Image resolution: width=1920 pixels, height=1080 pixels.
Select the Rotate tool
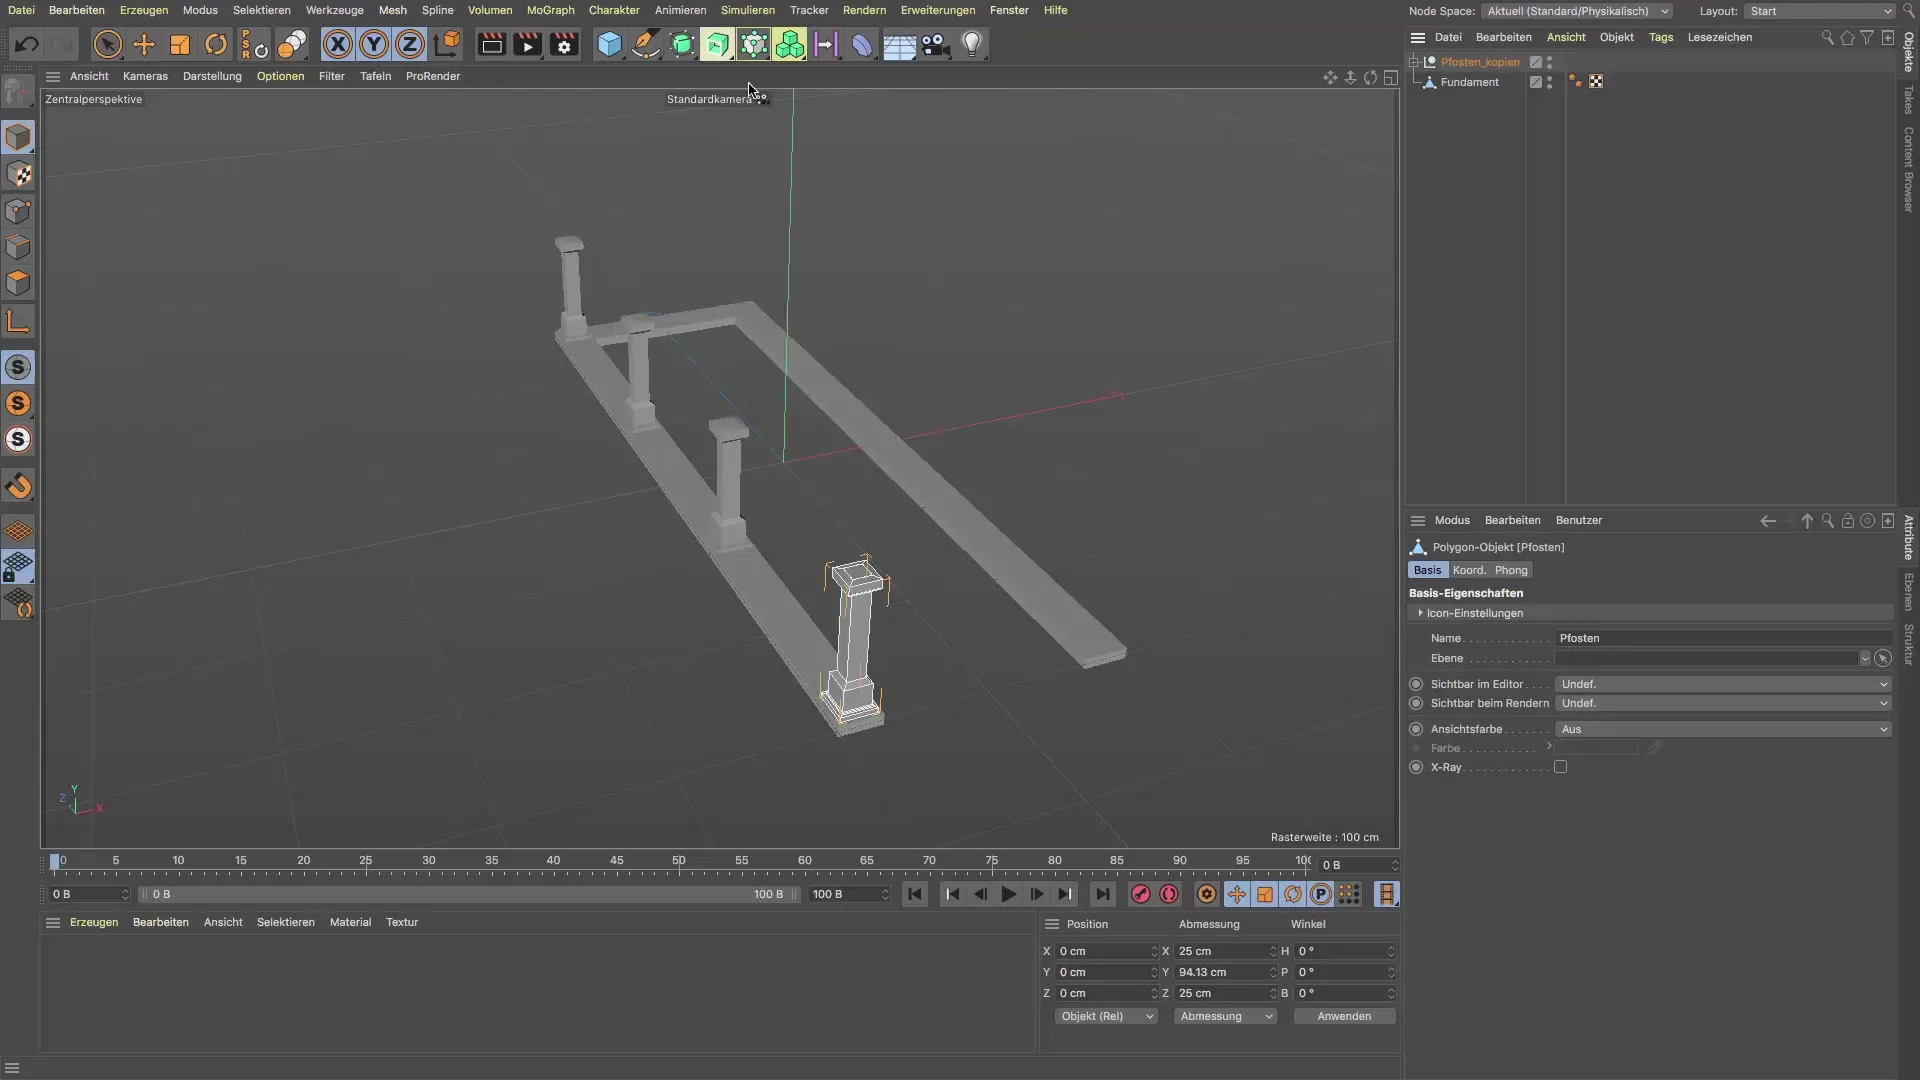click(x=215, y=44)
